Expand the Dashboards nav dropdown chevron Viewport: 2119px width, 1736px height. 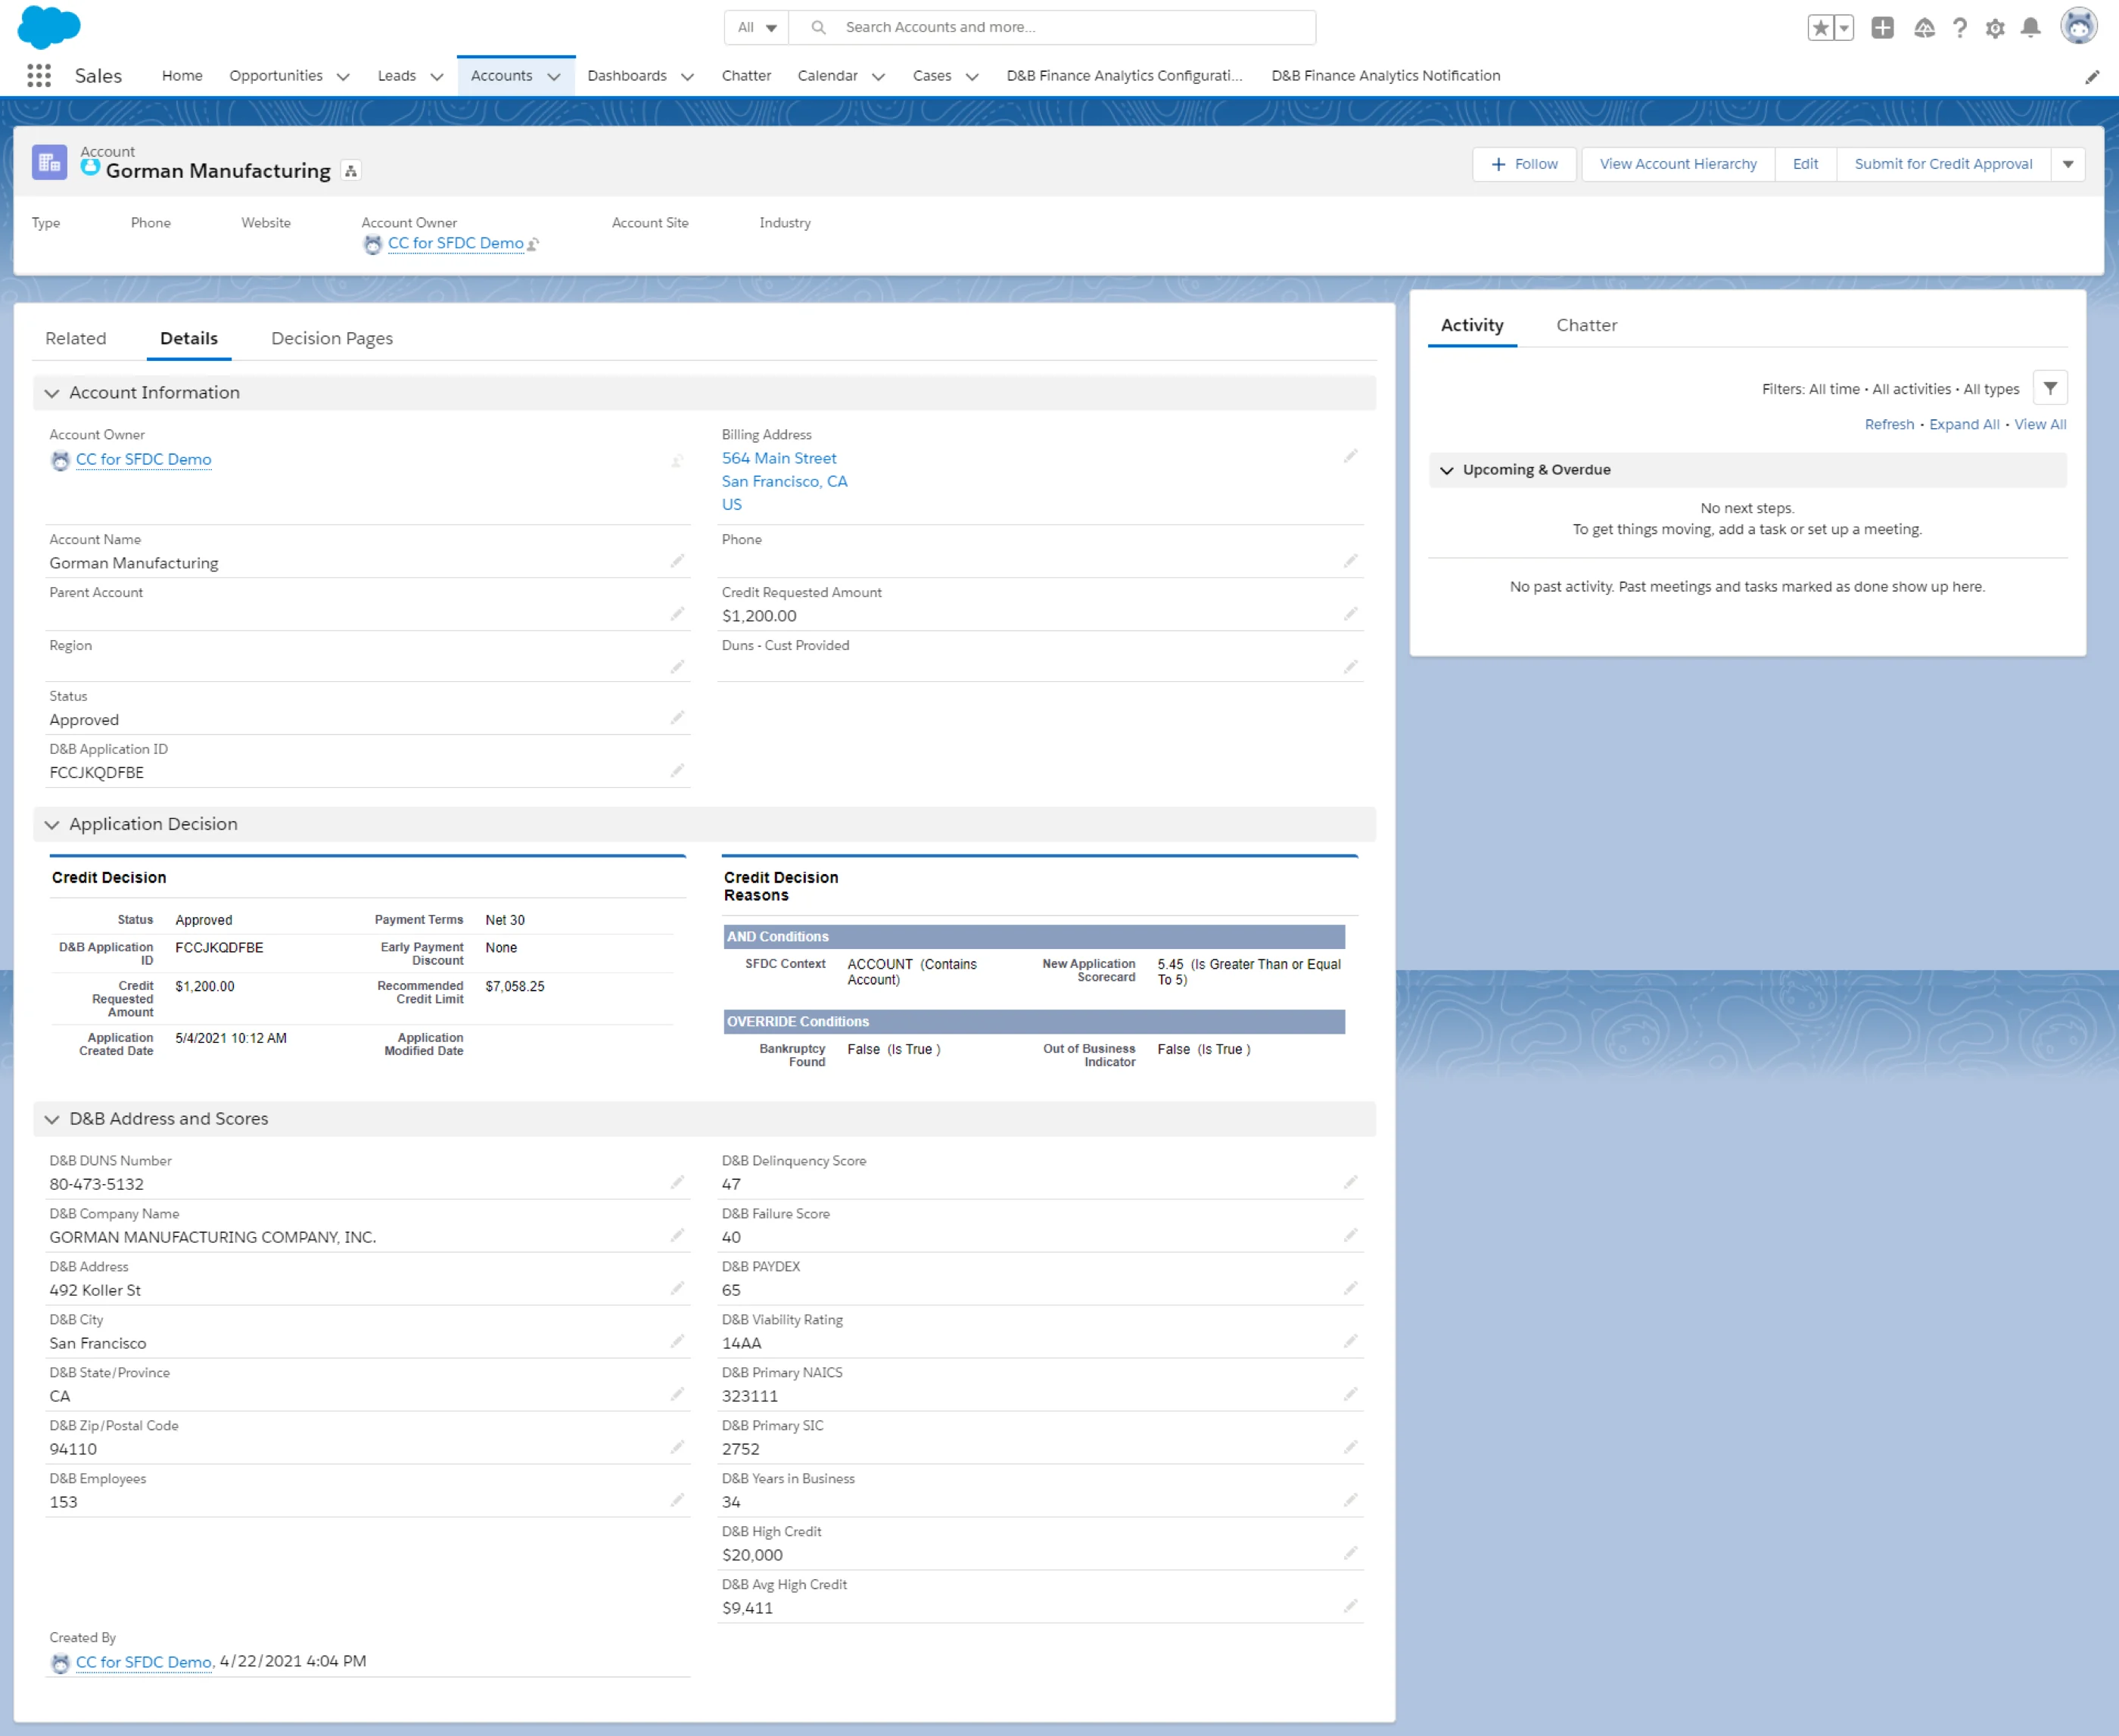688,77
